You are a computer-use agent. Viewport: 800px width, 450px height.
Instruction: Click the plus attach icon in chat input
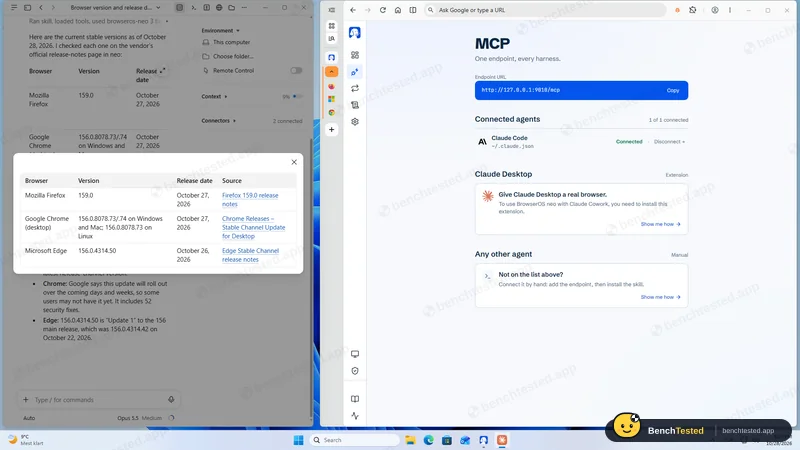(26, 399)
